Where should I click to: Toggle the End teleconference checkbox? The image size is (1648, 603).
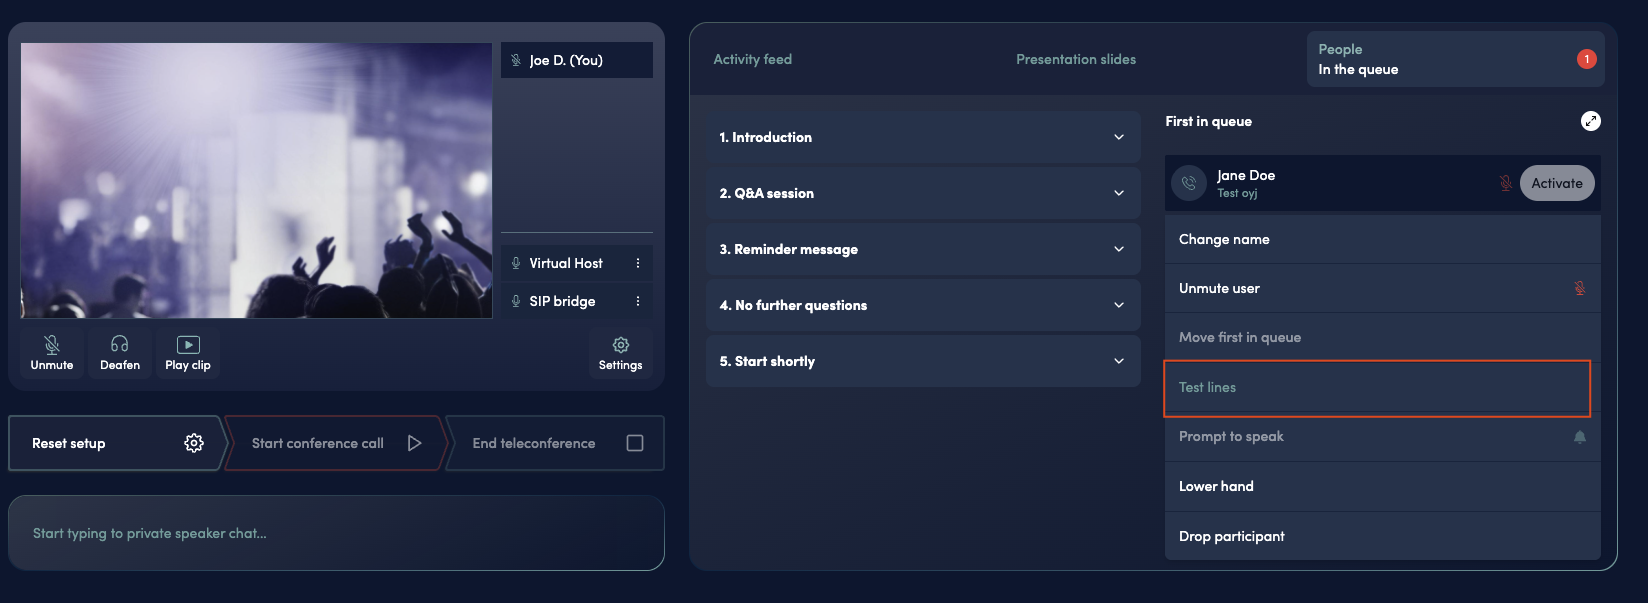[635, 443]
